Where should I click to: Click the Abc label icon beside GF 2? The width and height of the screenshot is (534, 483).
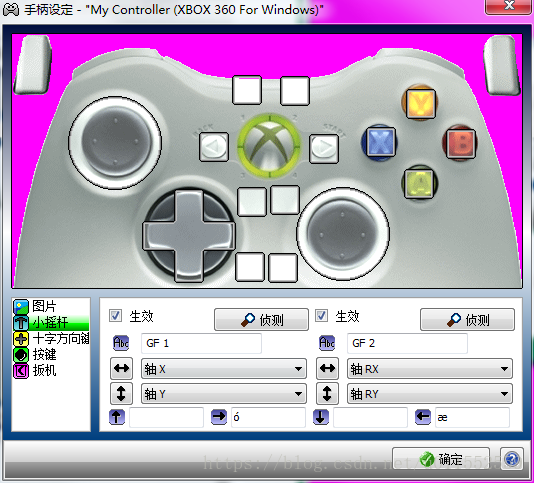click(x=327, y=343)
